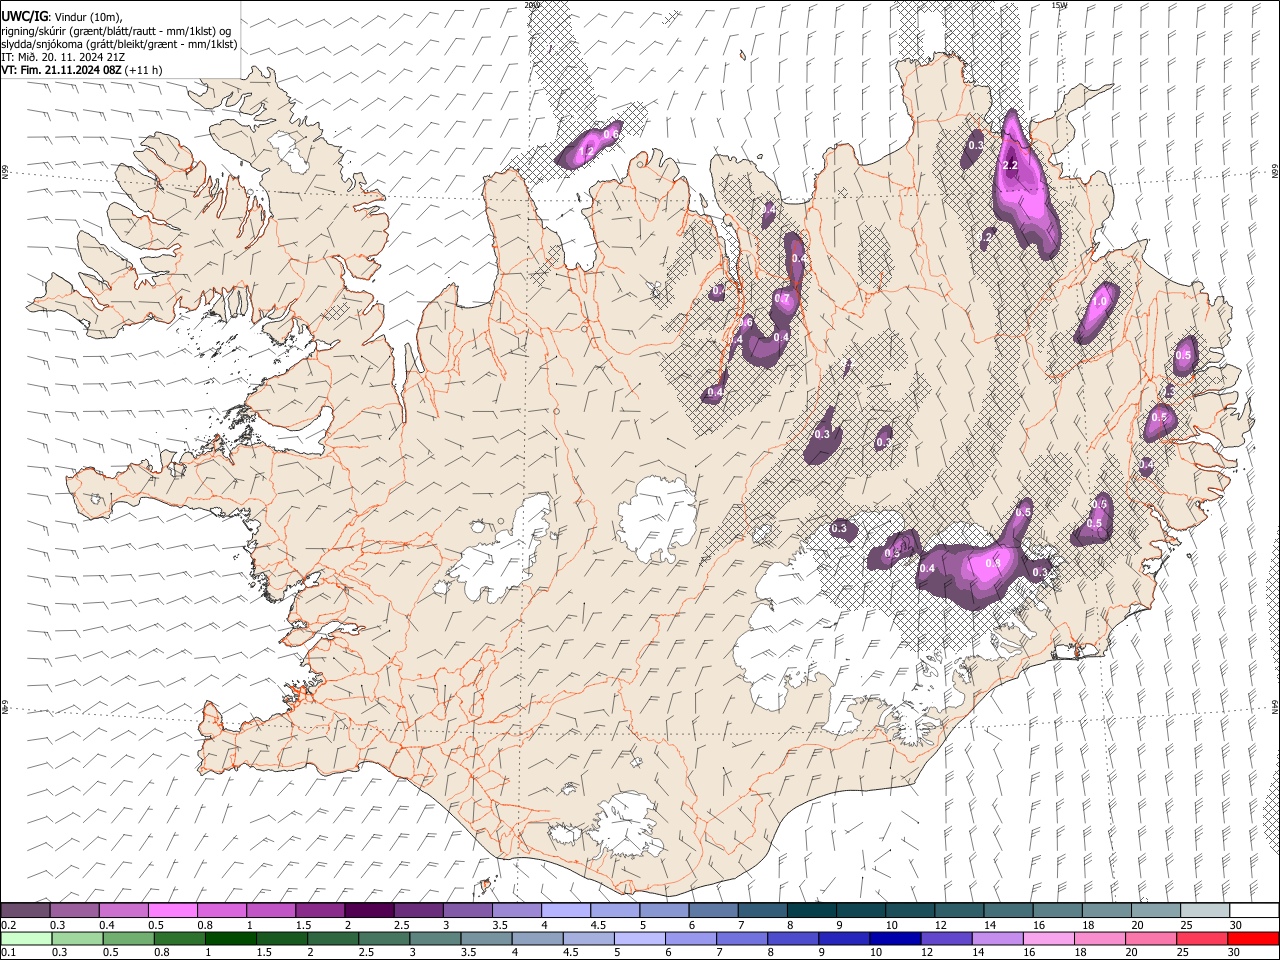This screenshot has width=1280, height=960.
Task: Select the violet 12 swatch, lower legend row
Action: [x=946, y=938]
